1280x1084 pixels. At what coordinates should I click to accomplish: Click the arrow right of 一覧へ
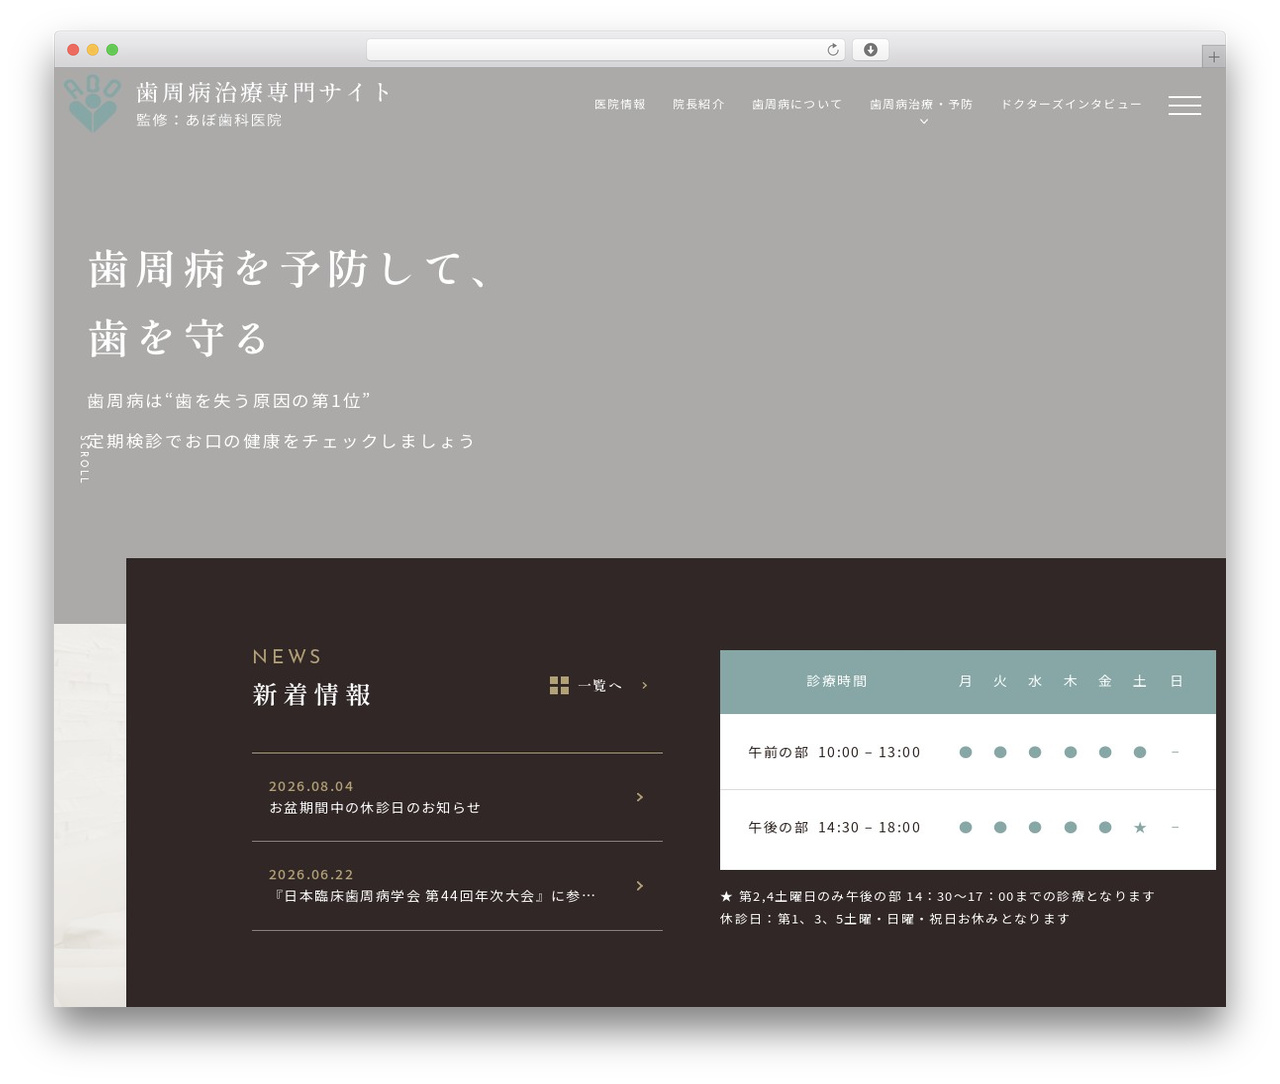click(x=645, y=685)
